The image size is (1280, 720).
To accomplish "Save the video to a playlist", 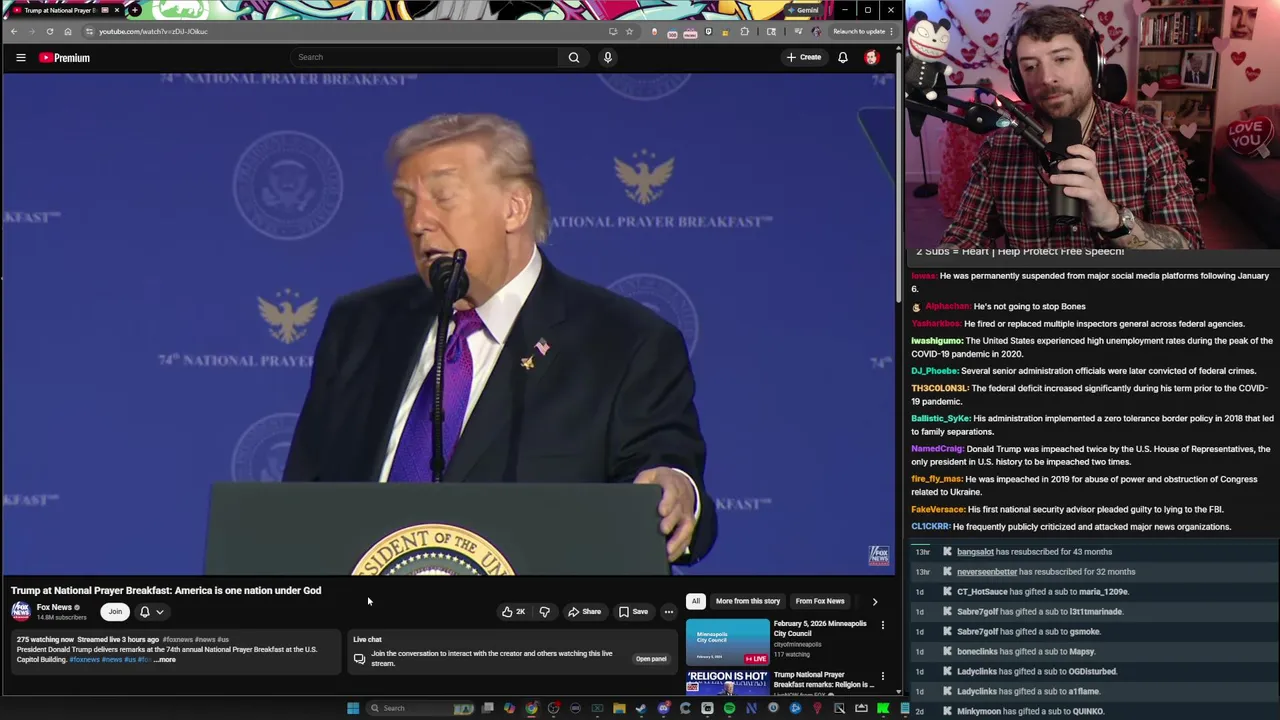I will point(633,611).
